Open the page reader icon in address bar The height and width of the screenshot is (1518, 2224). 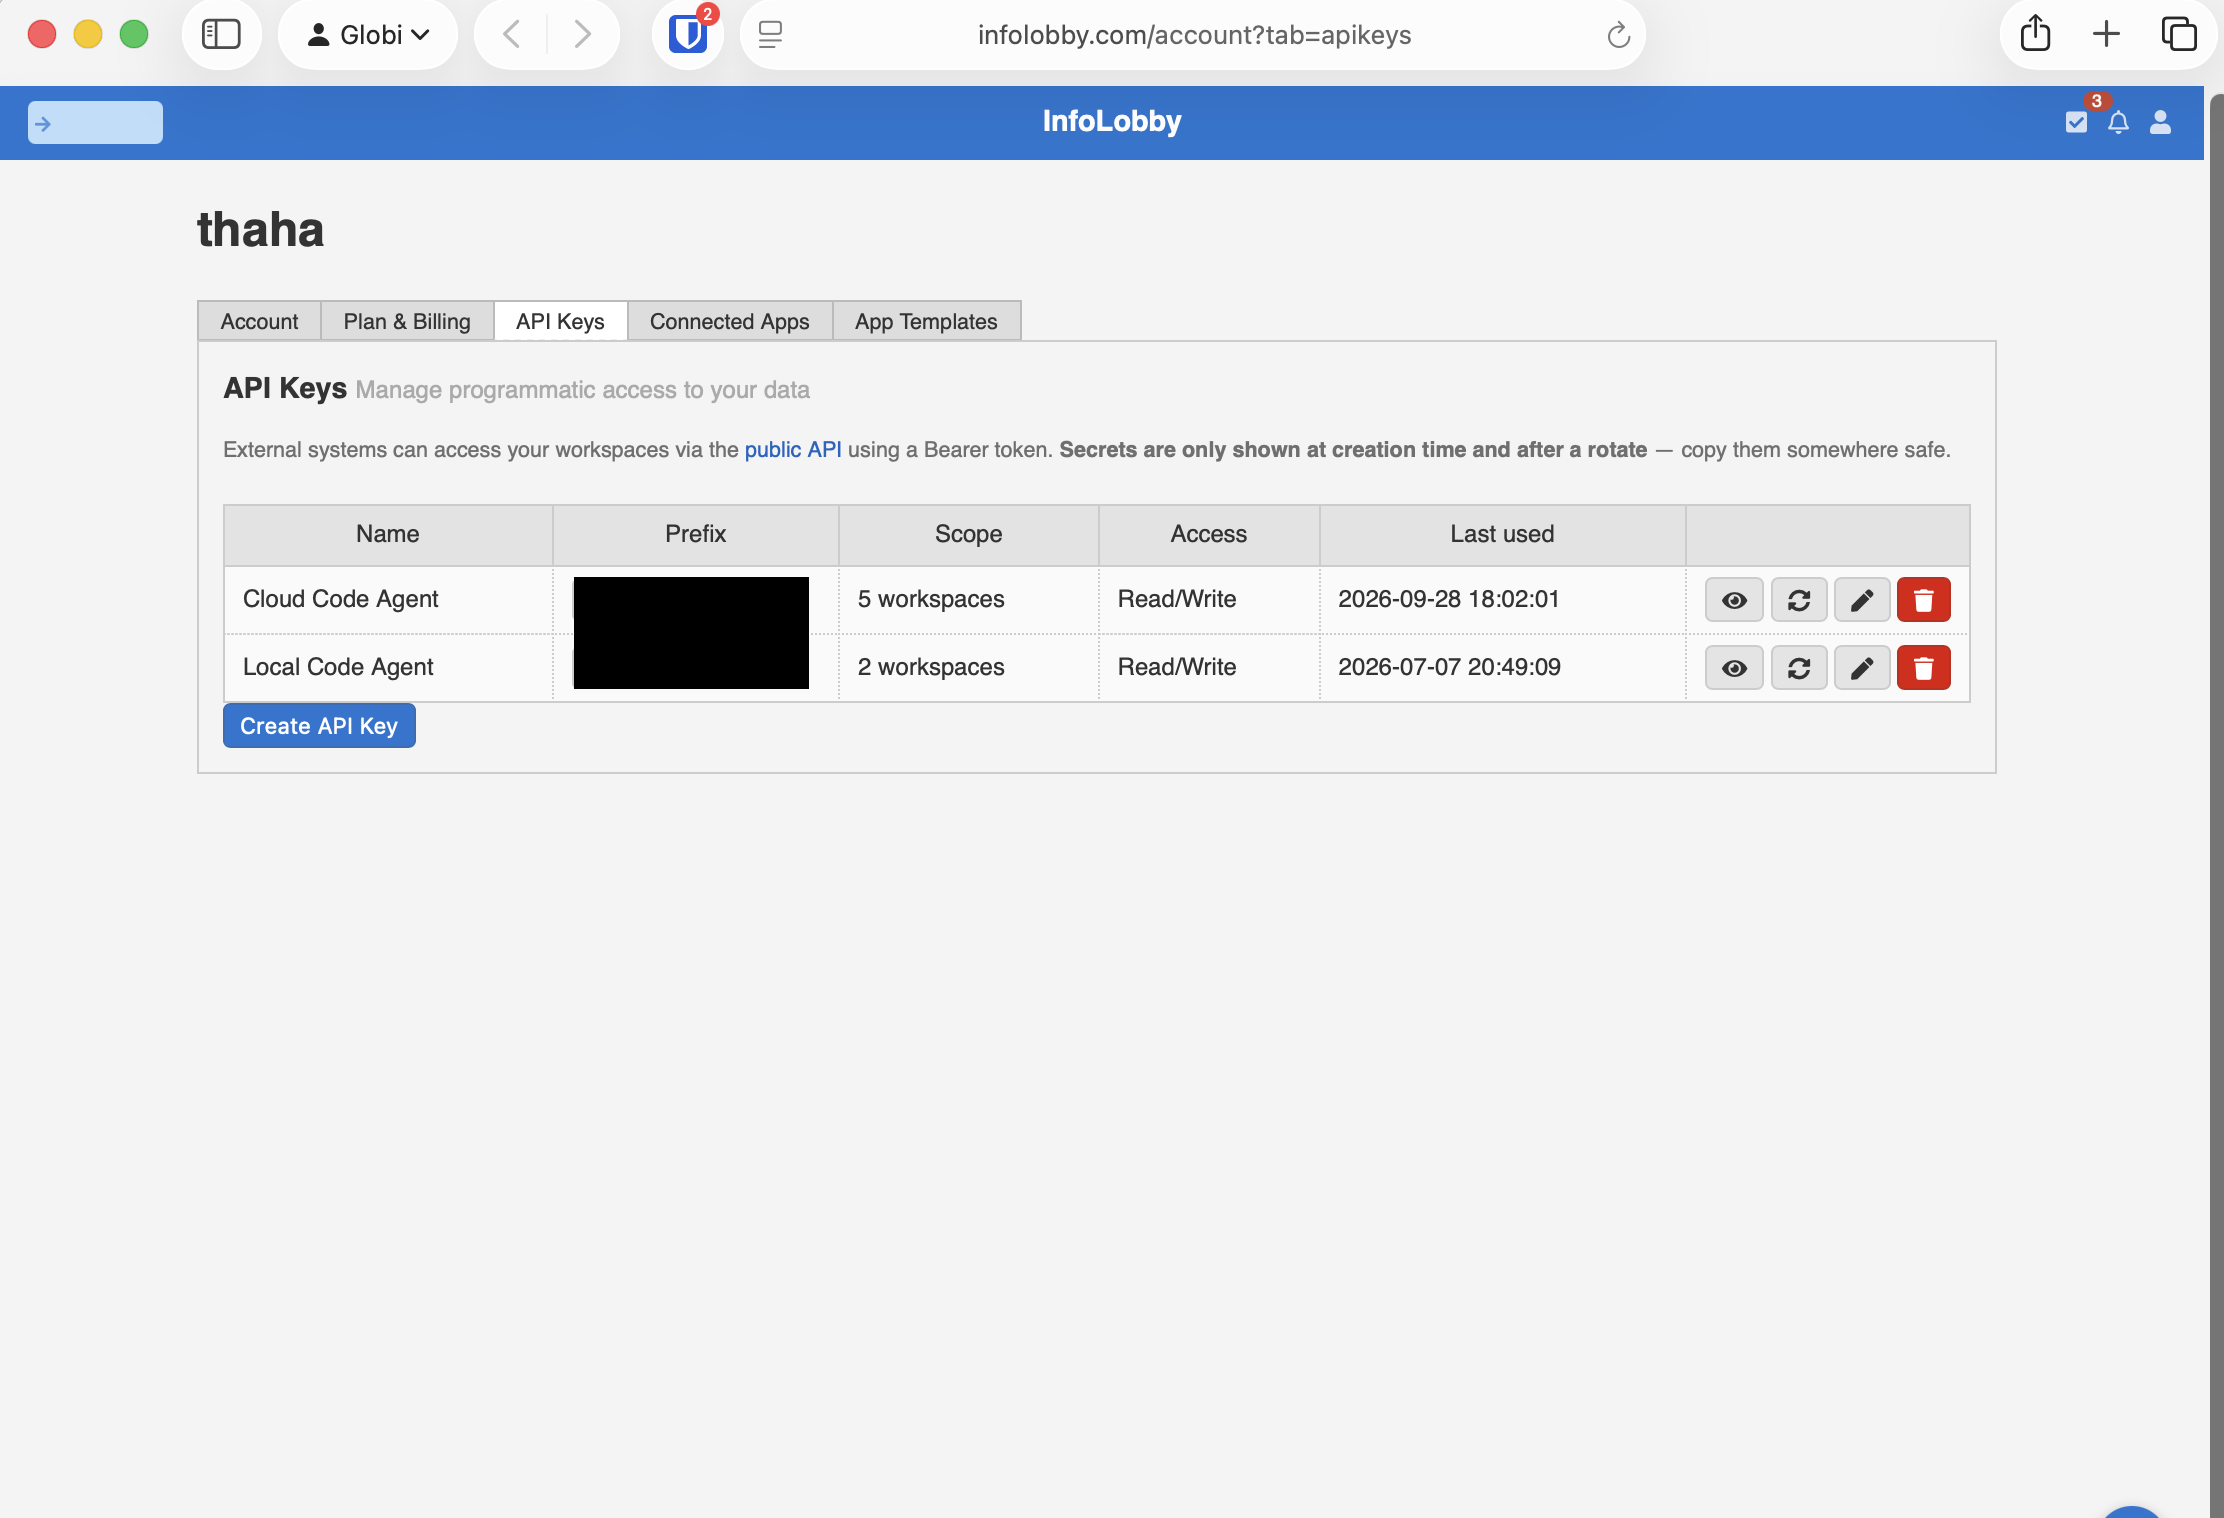tap(770, 35)
